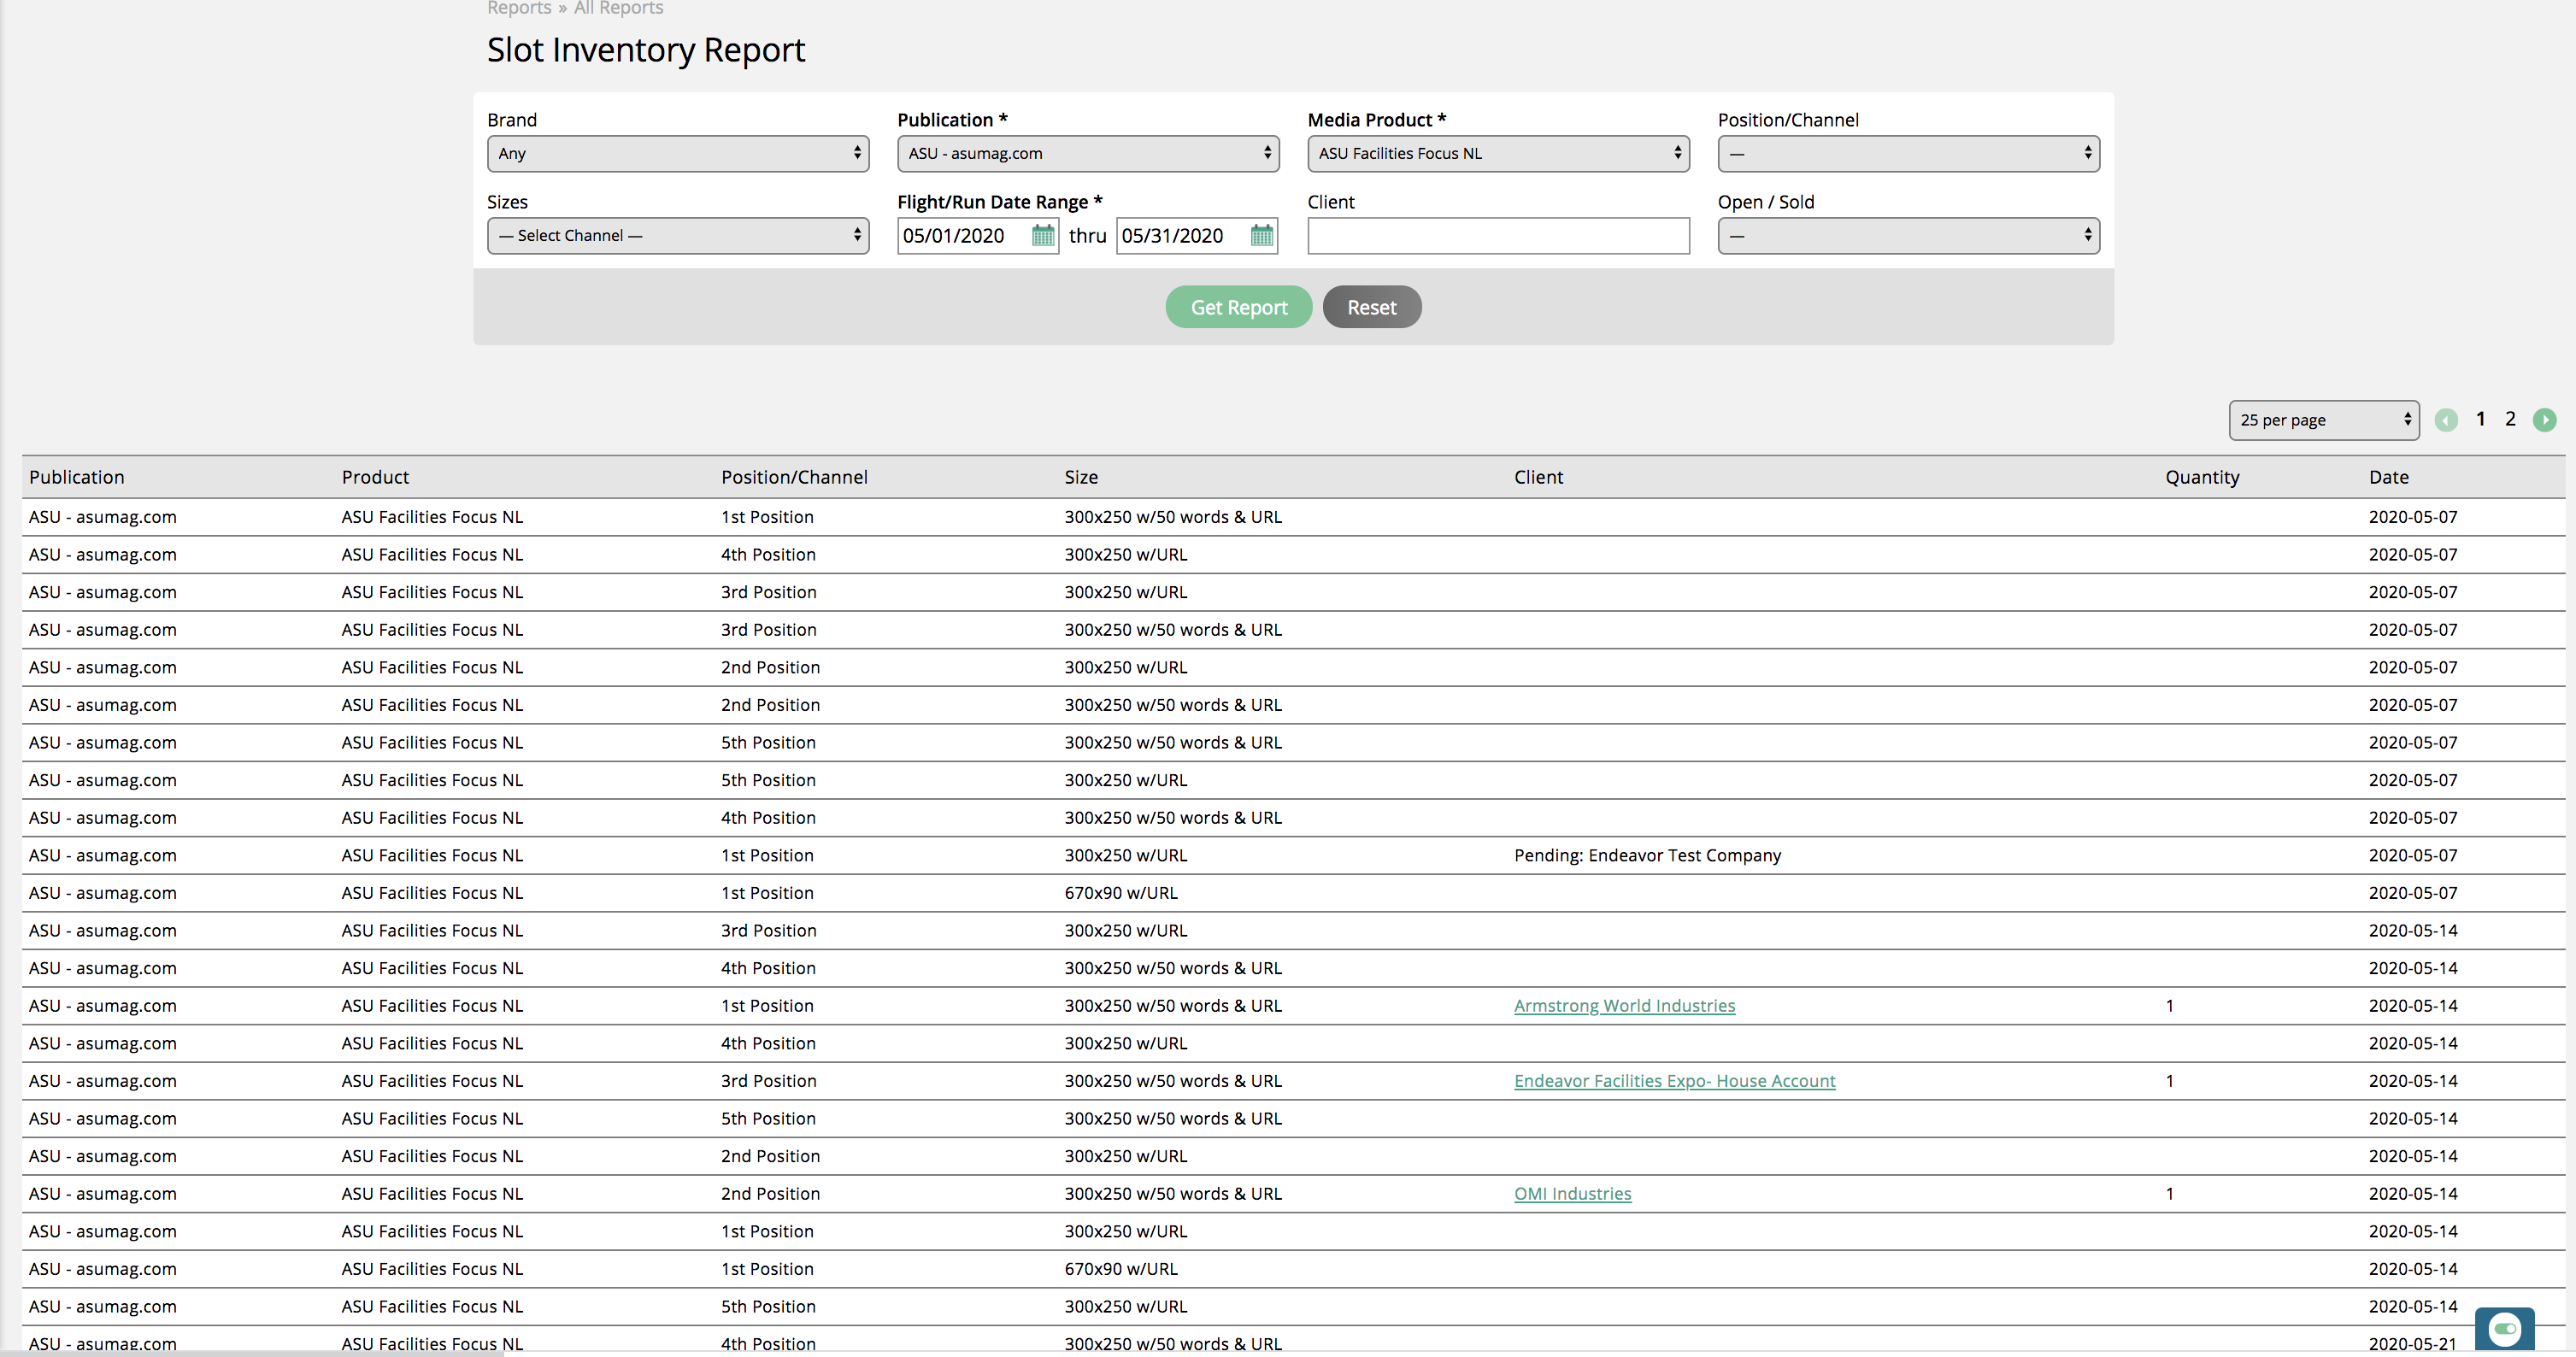Open the Media Product dropdown
The height and width of the screenshot is (1357, 2576).
tap(1498, 154)
